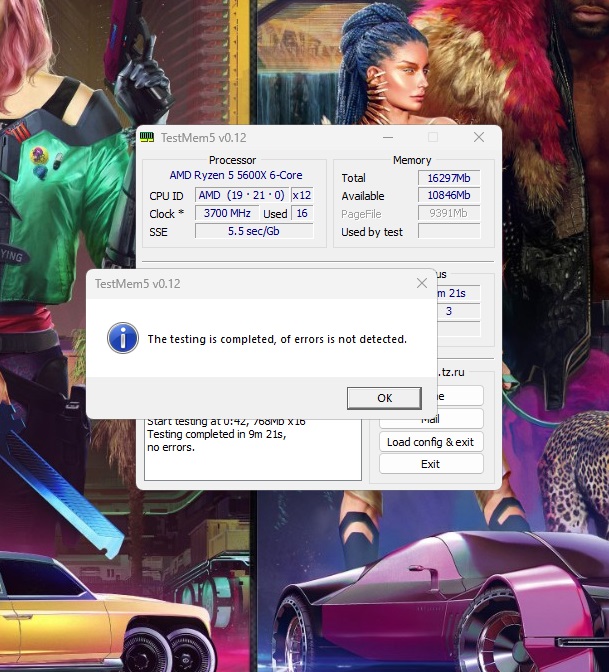Click the CPU ID AMD (19 · 21 · 0) field
Screen dimensions: 609x672
pyautogui.click(x=242, y=195)
